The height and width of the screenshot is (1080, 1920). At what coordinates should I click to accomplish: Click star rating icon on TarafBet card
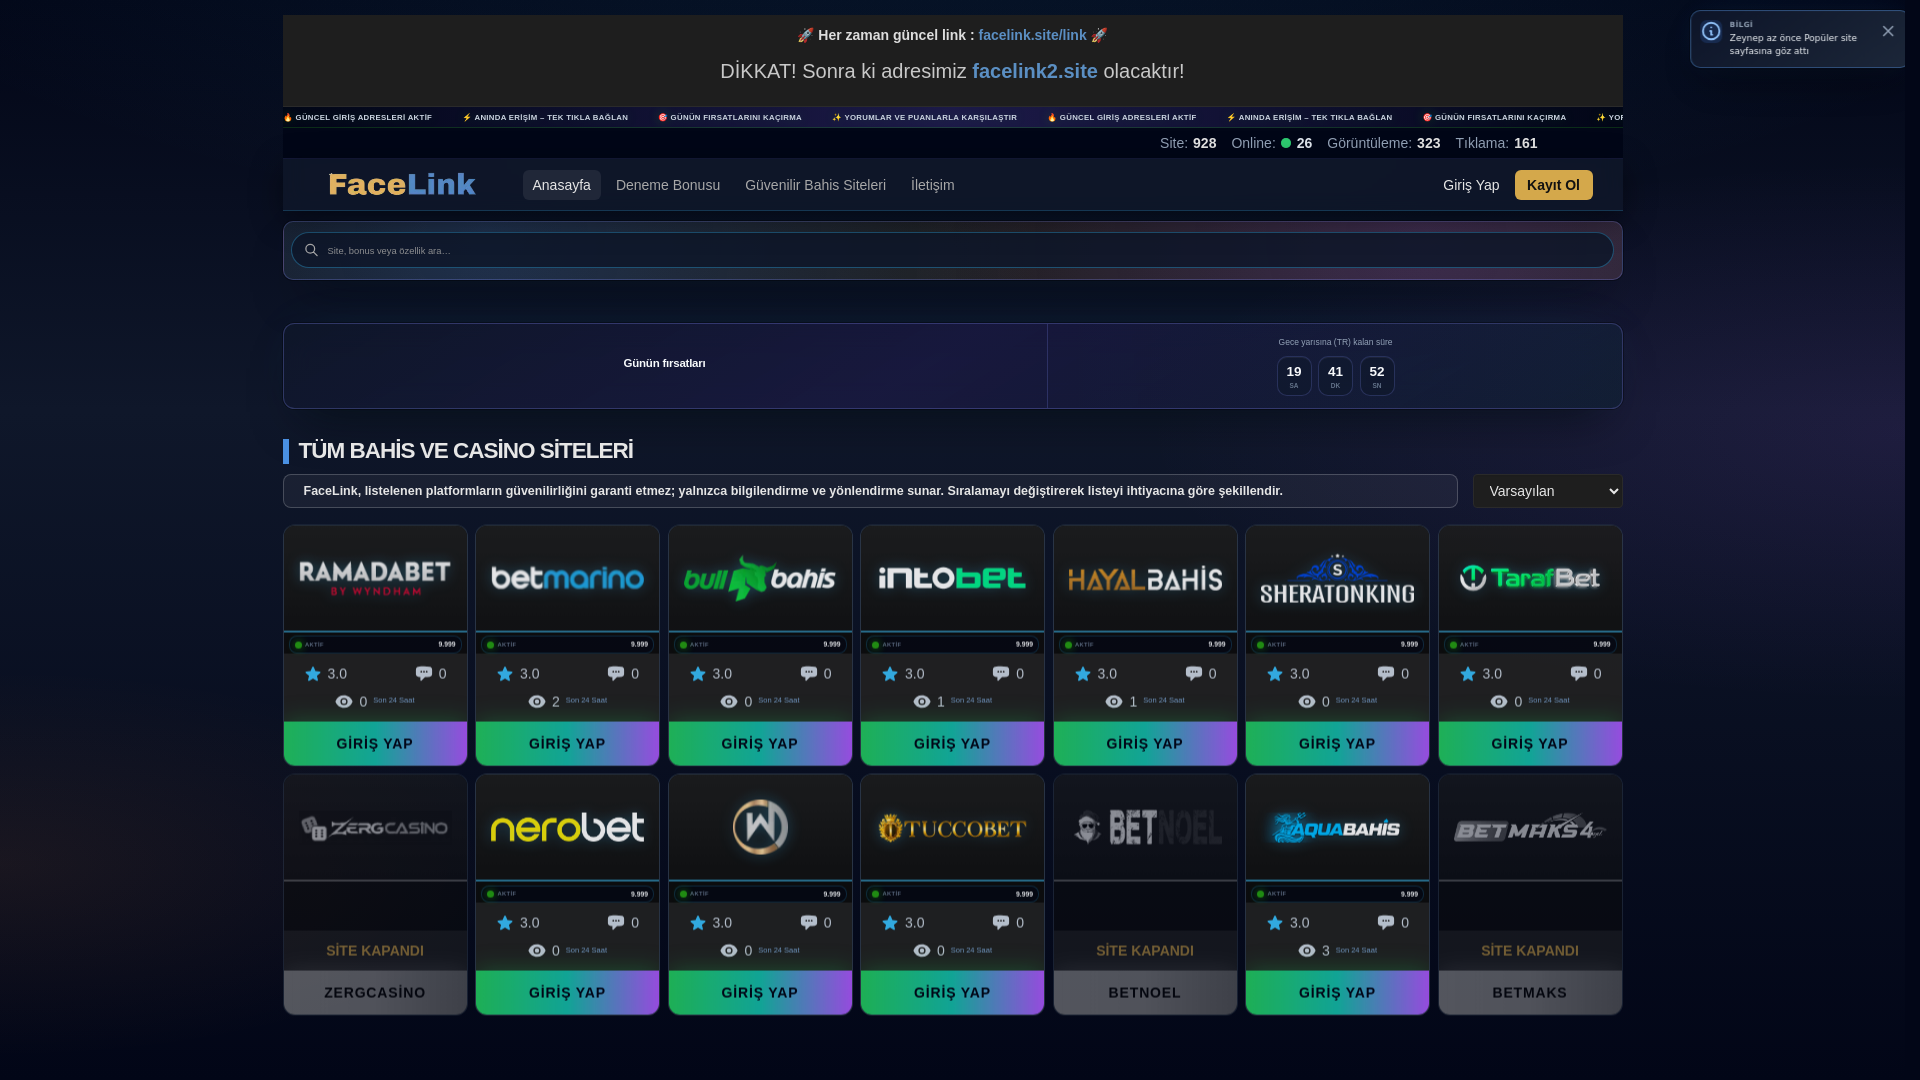1468,674
